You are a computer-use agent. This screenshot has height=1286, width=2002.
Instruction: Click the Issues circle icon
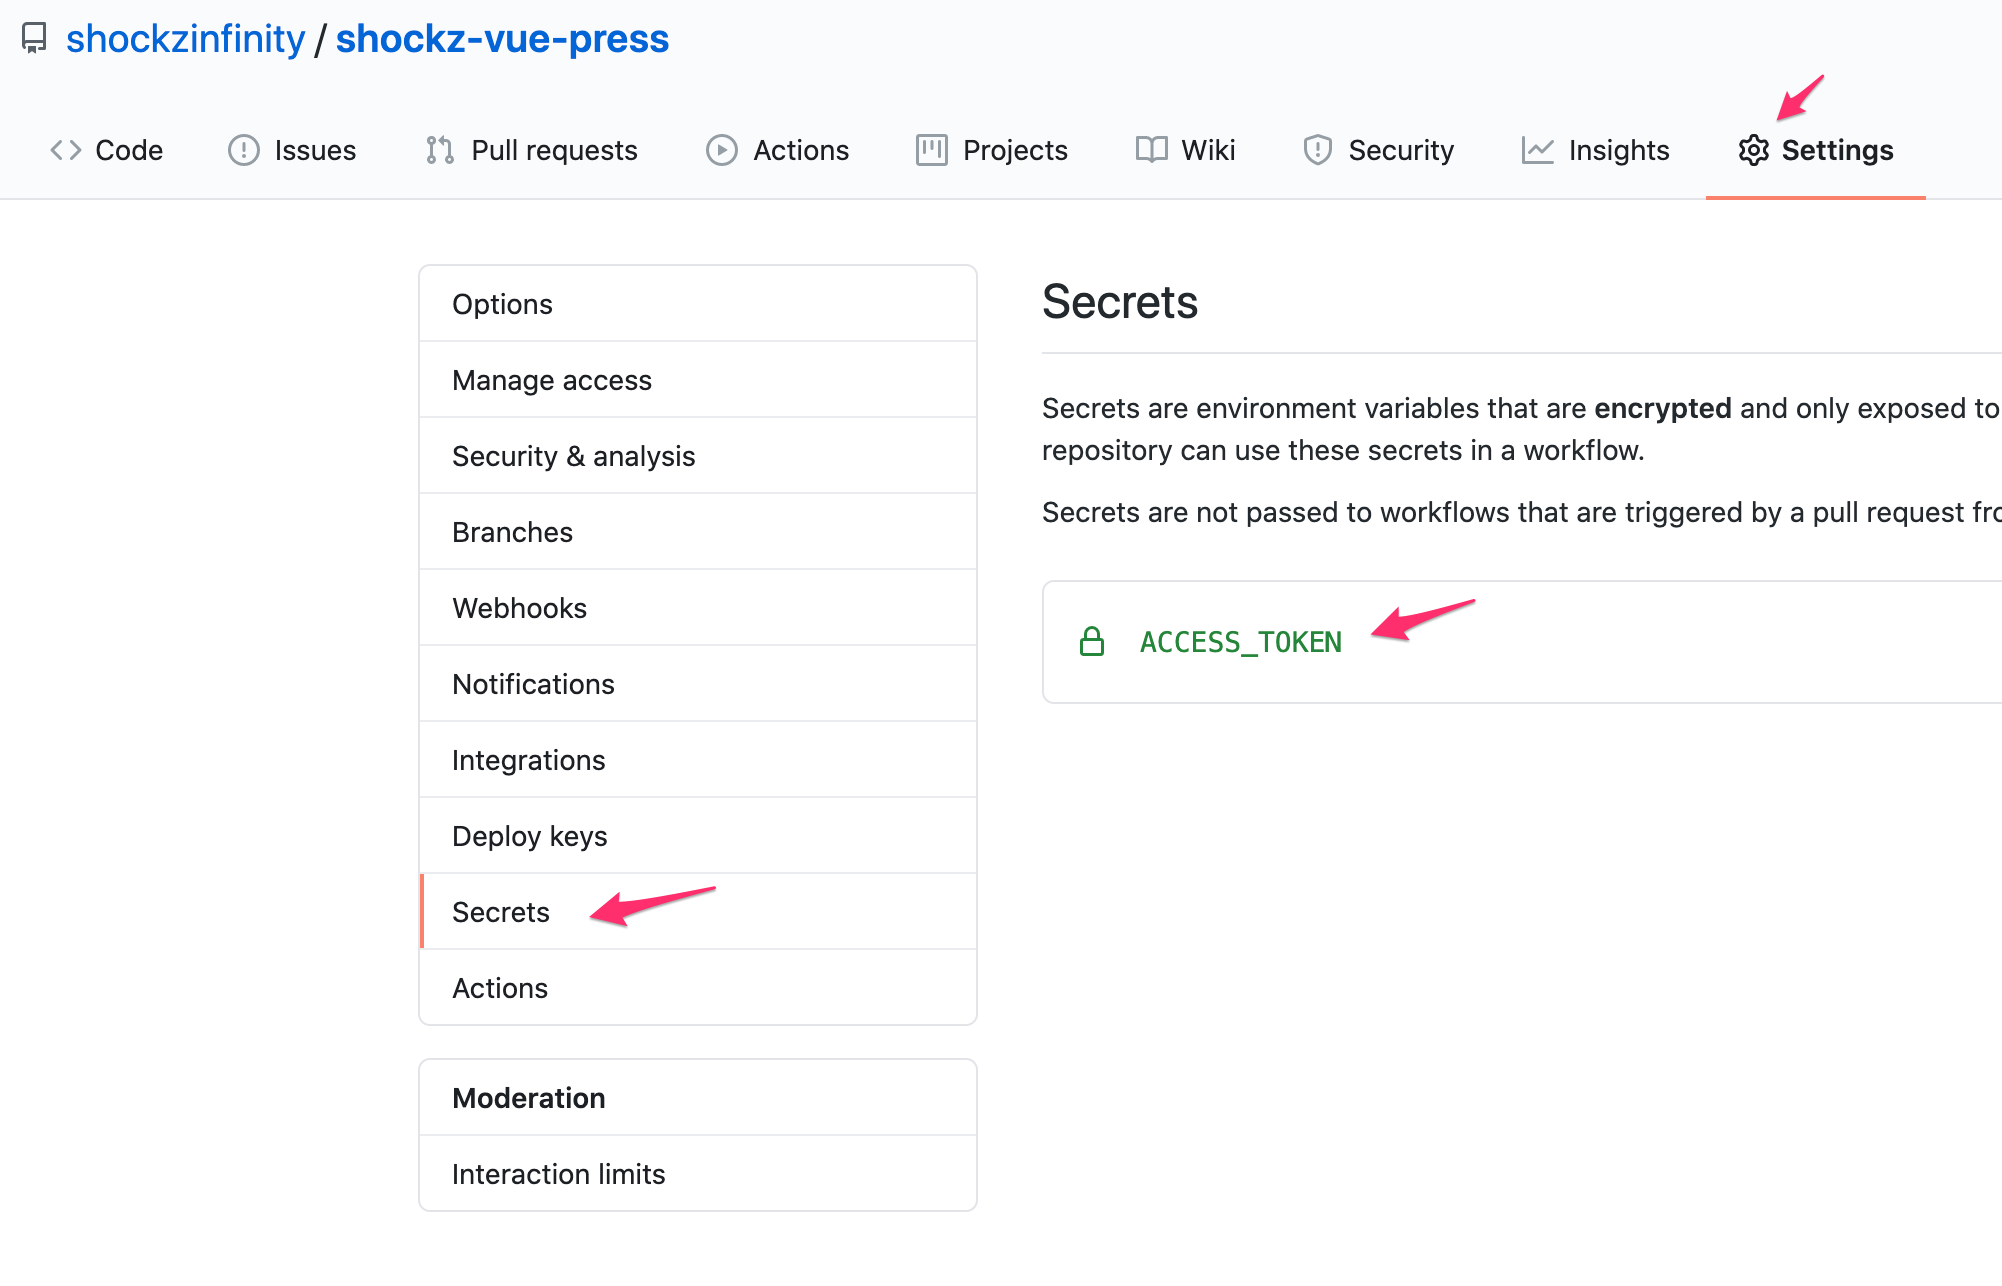tap(243, 150)
